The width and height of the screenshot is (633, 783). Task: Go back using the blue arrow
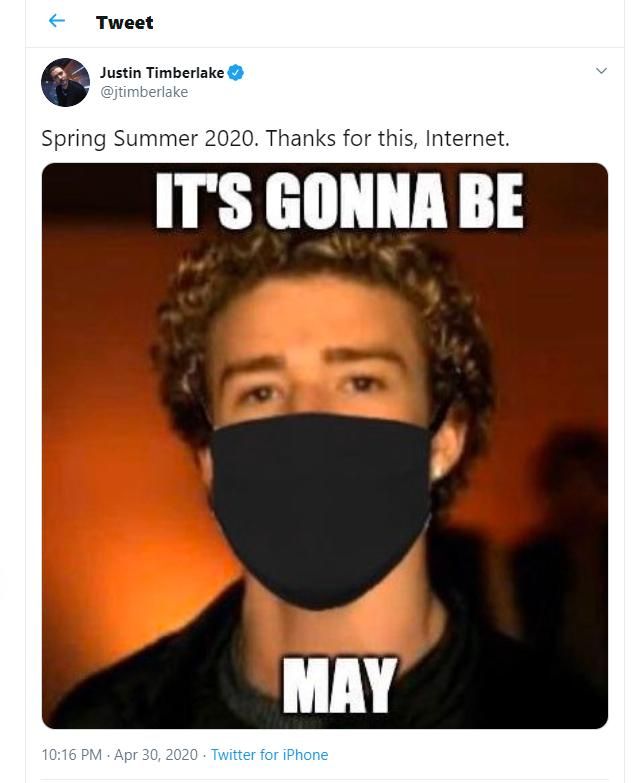(x=57, y=20)
